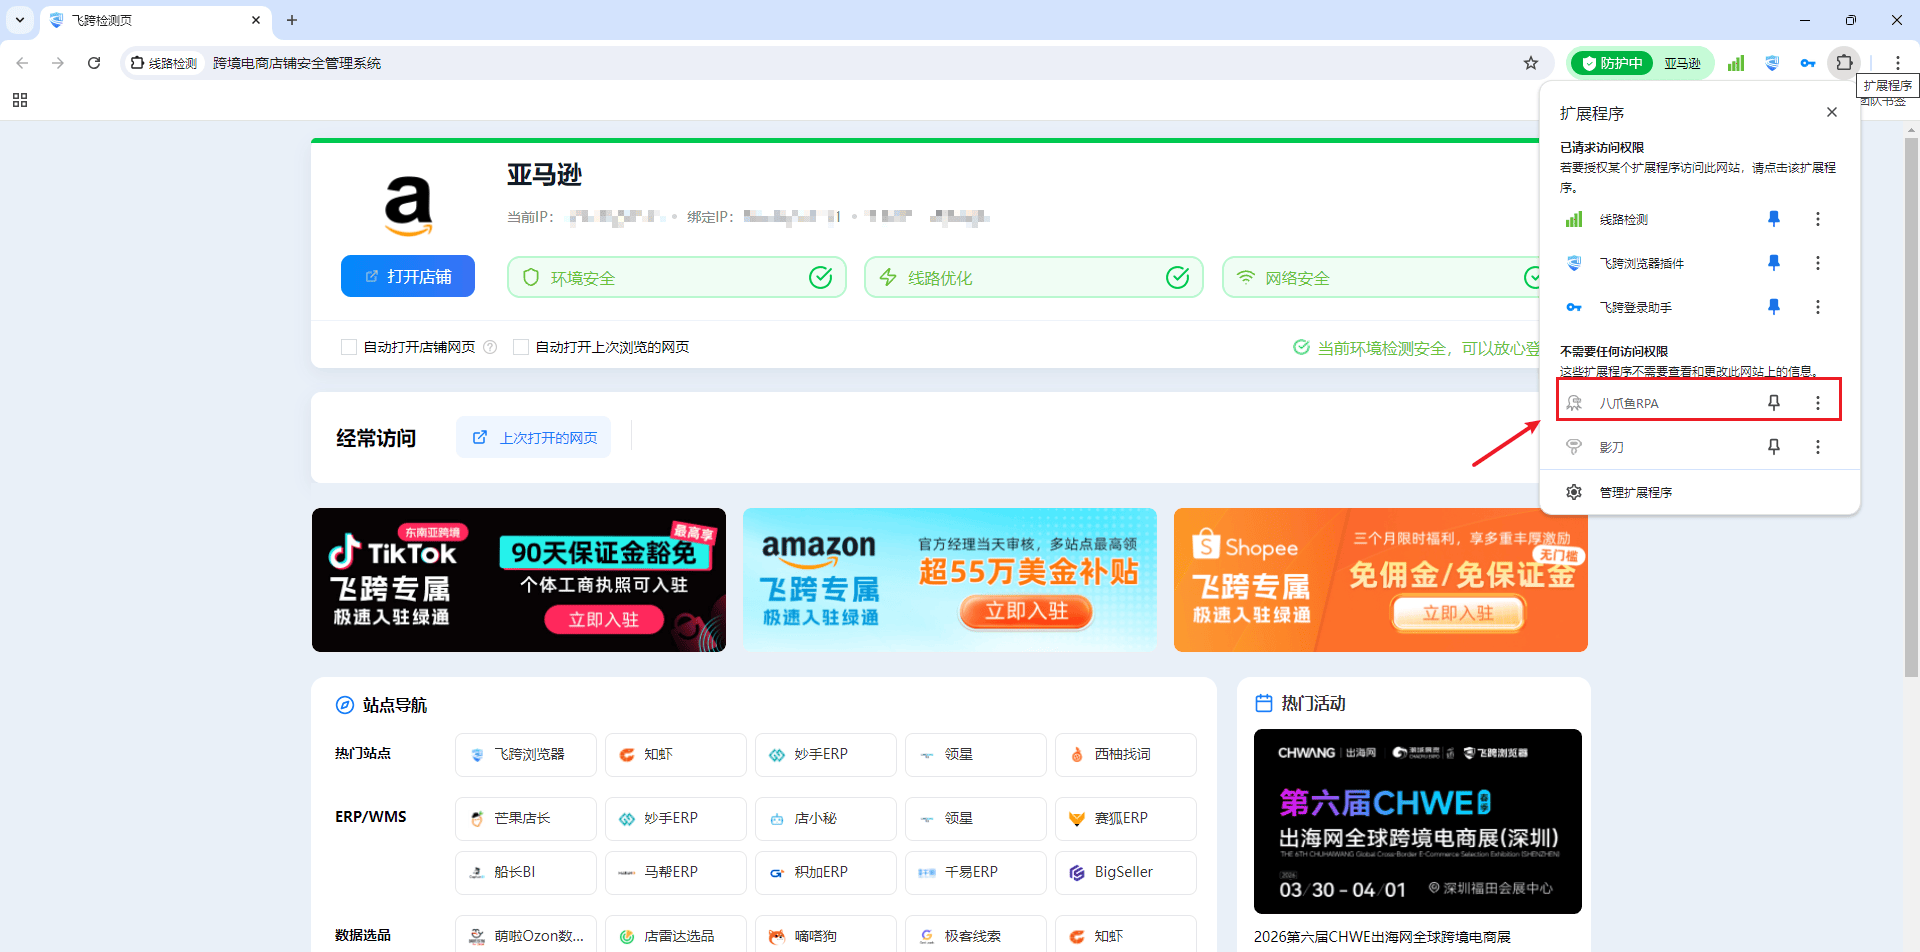
Task: Bookmark this page with the star icon
Action: [1530, 63]
